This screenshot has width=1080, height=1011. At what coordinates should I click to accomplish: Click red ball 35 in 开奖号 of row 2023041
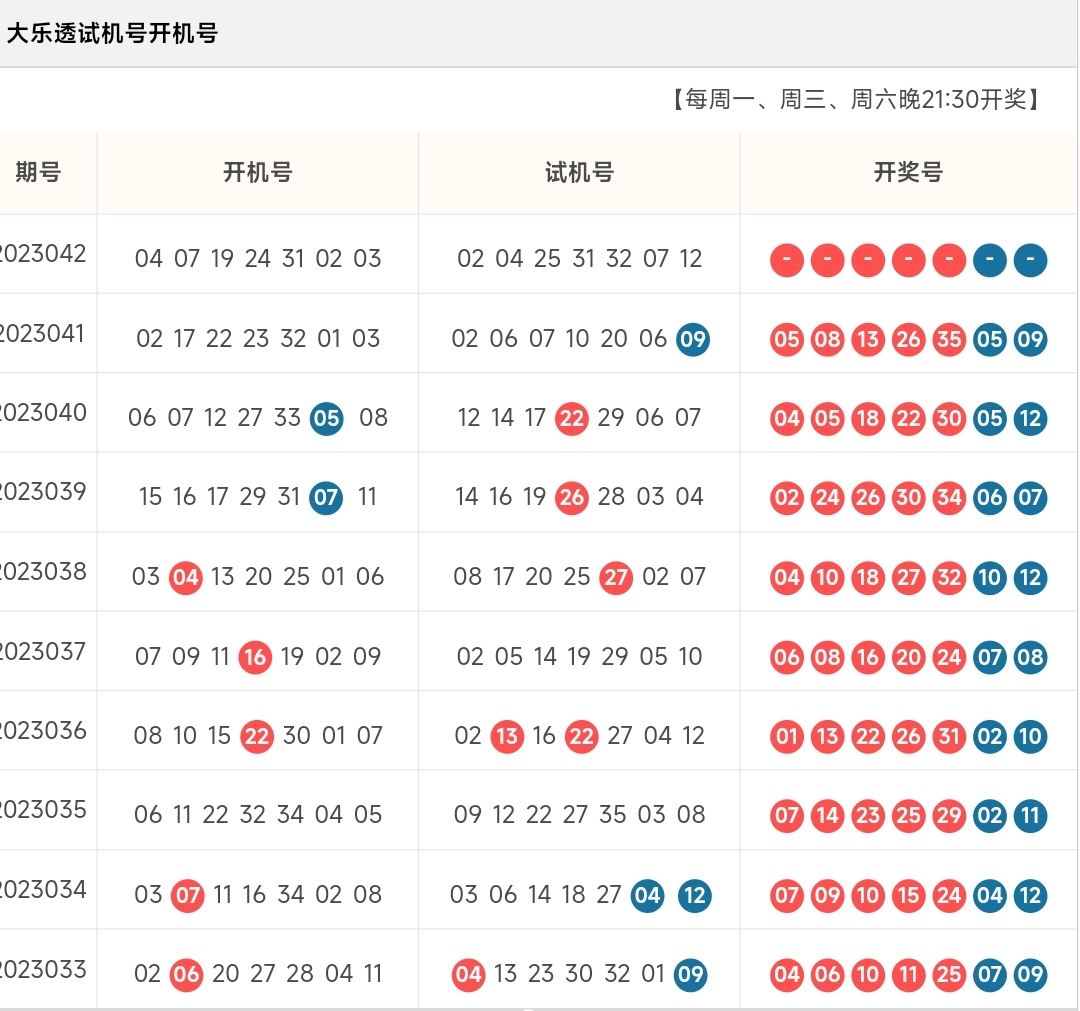949,339
